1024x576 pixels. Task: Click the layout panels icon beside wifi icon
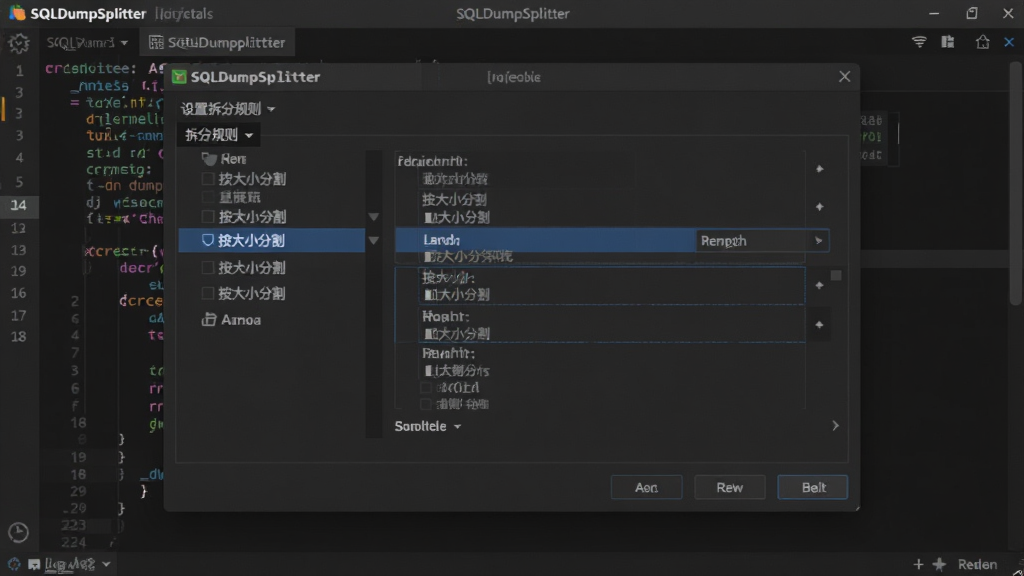948,42
